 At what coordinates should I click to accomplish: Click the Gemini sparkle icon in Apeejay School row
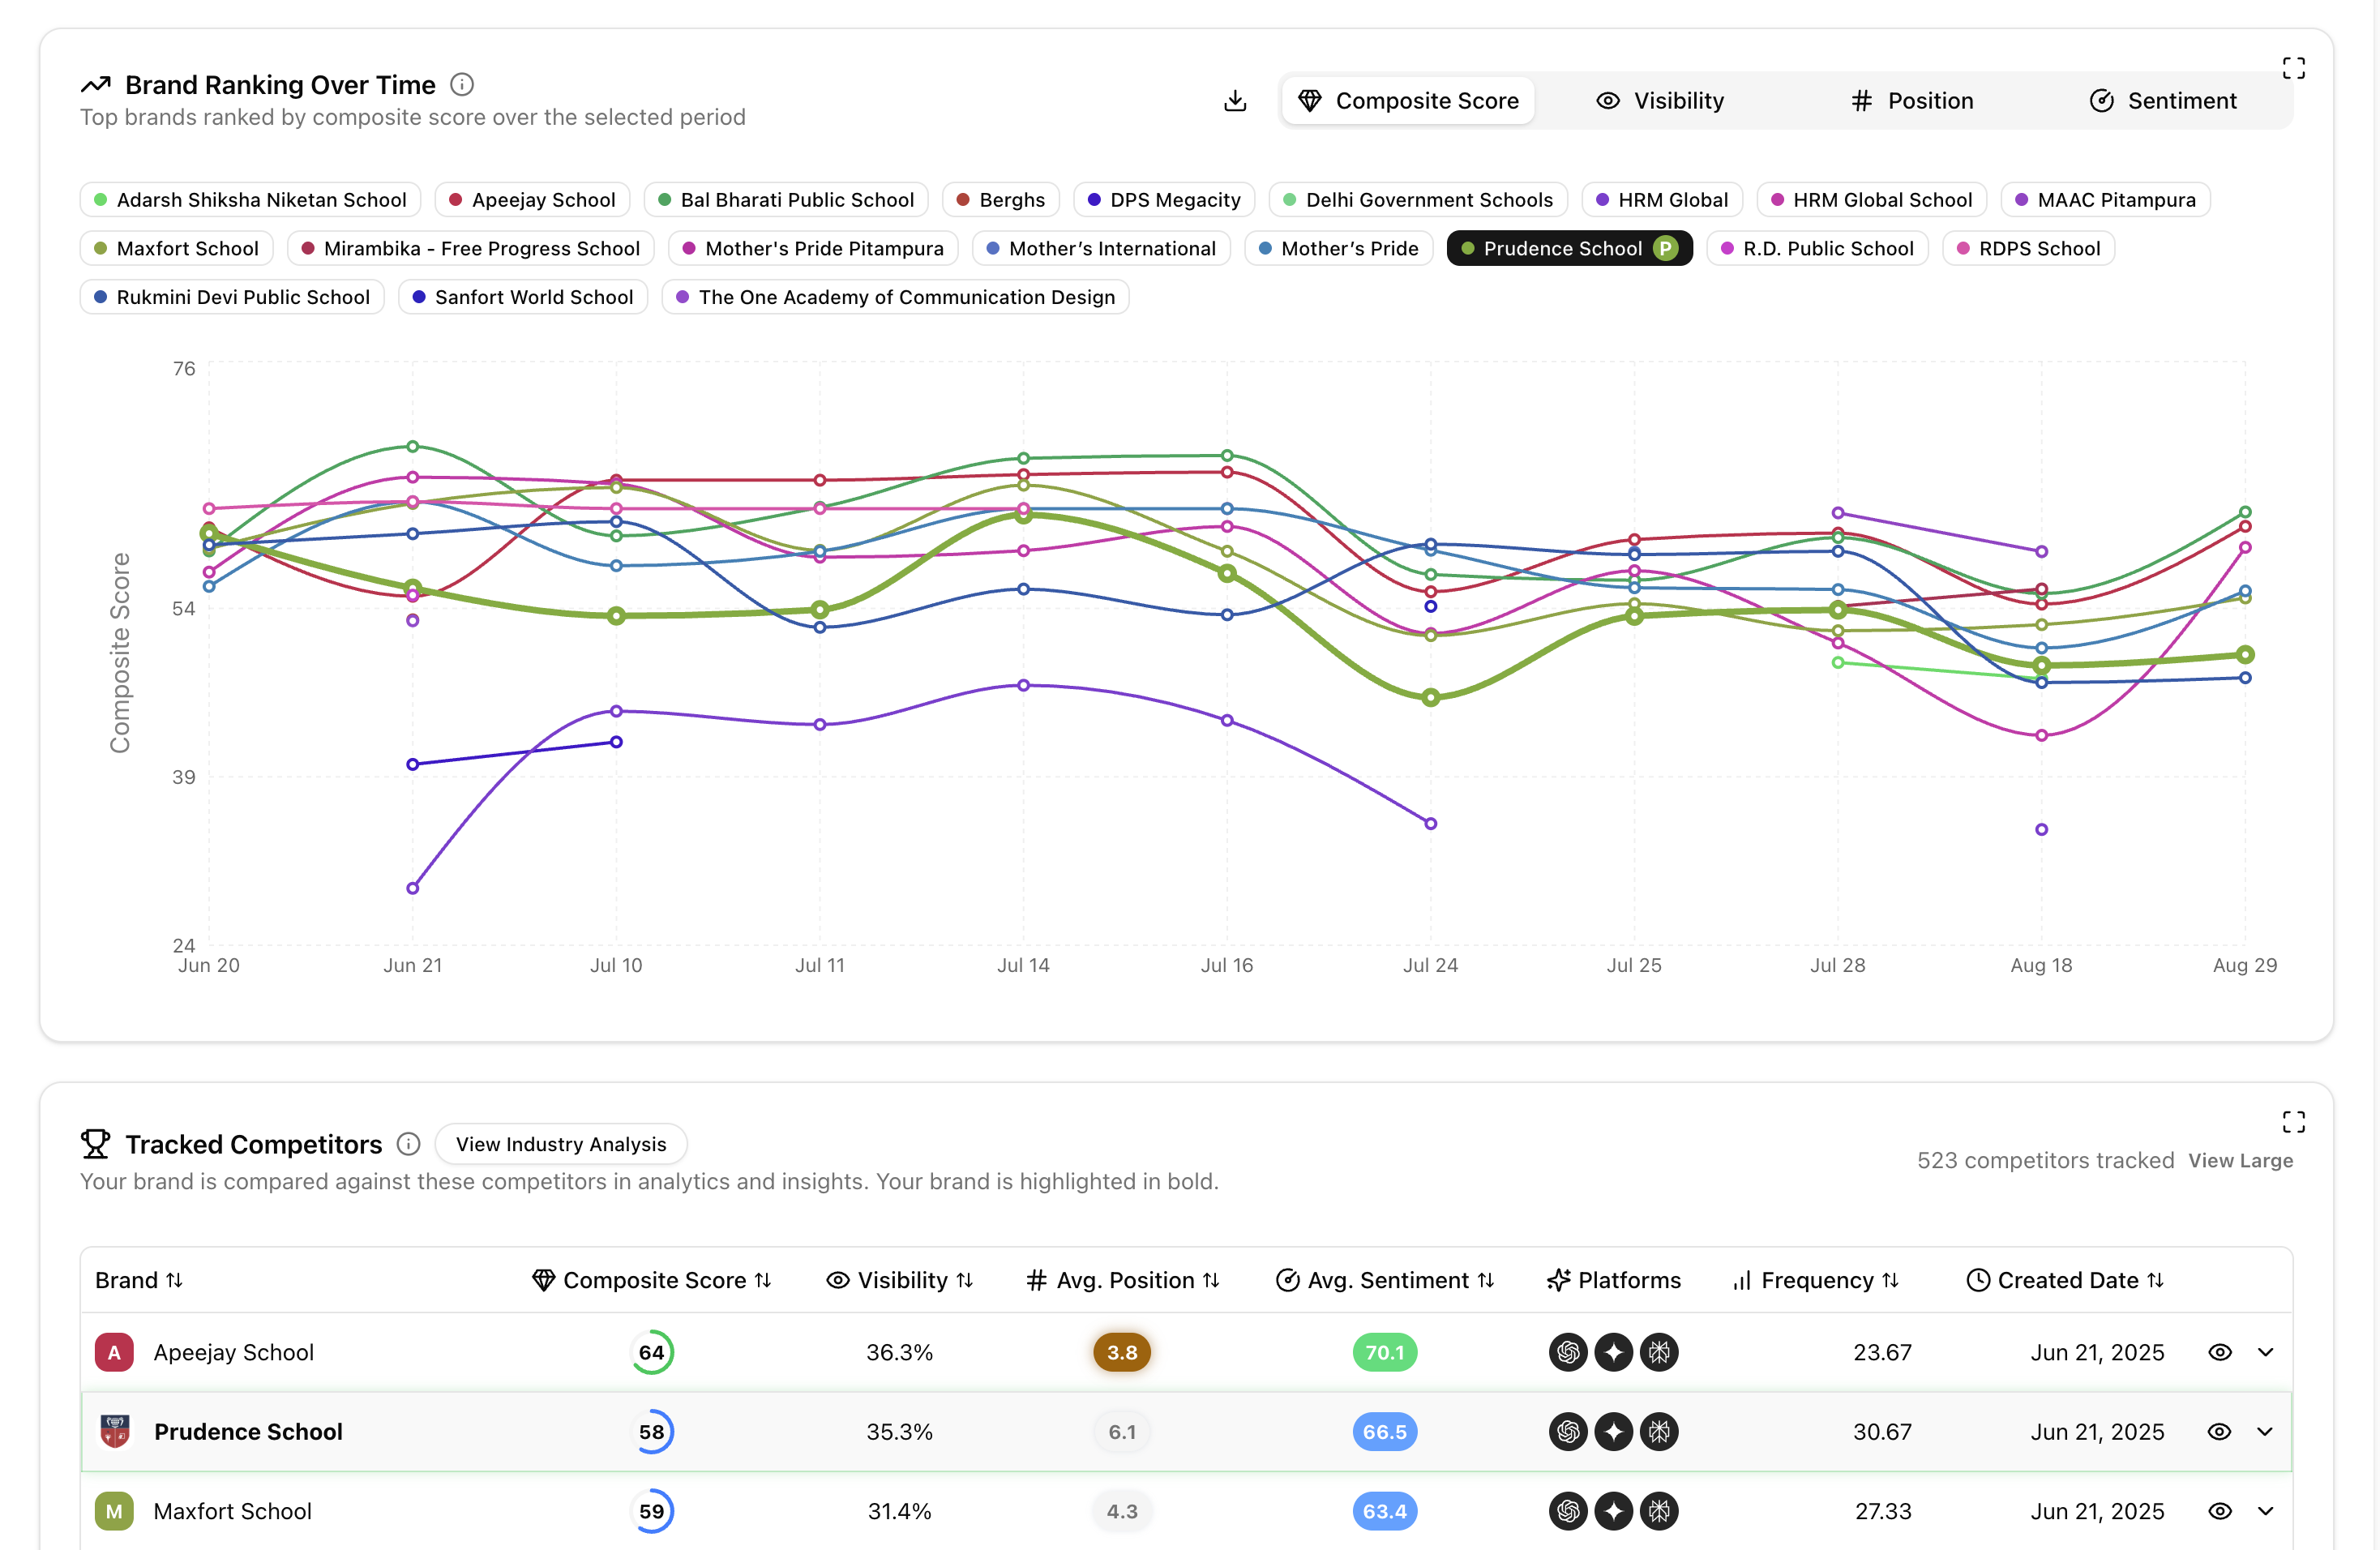[x=1613, y=1352]
